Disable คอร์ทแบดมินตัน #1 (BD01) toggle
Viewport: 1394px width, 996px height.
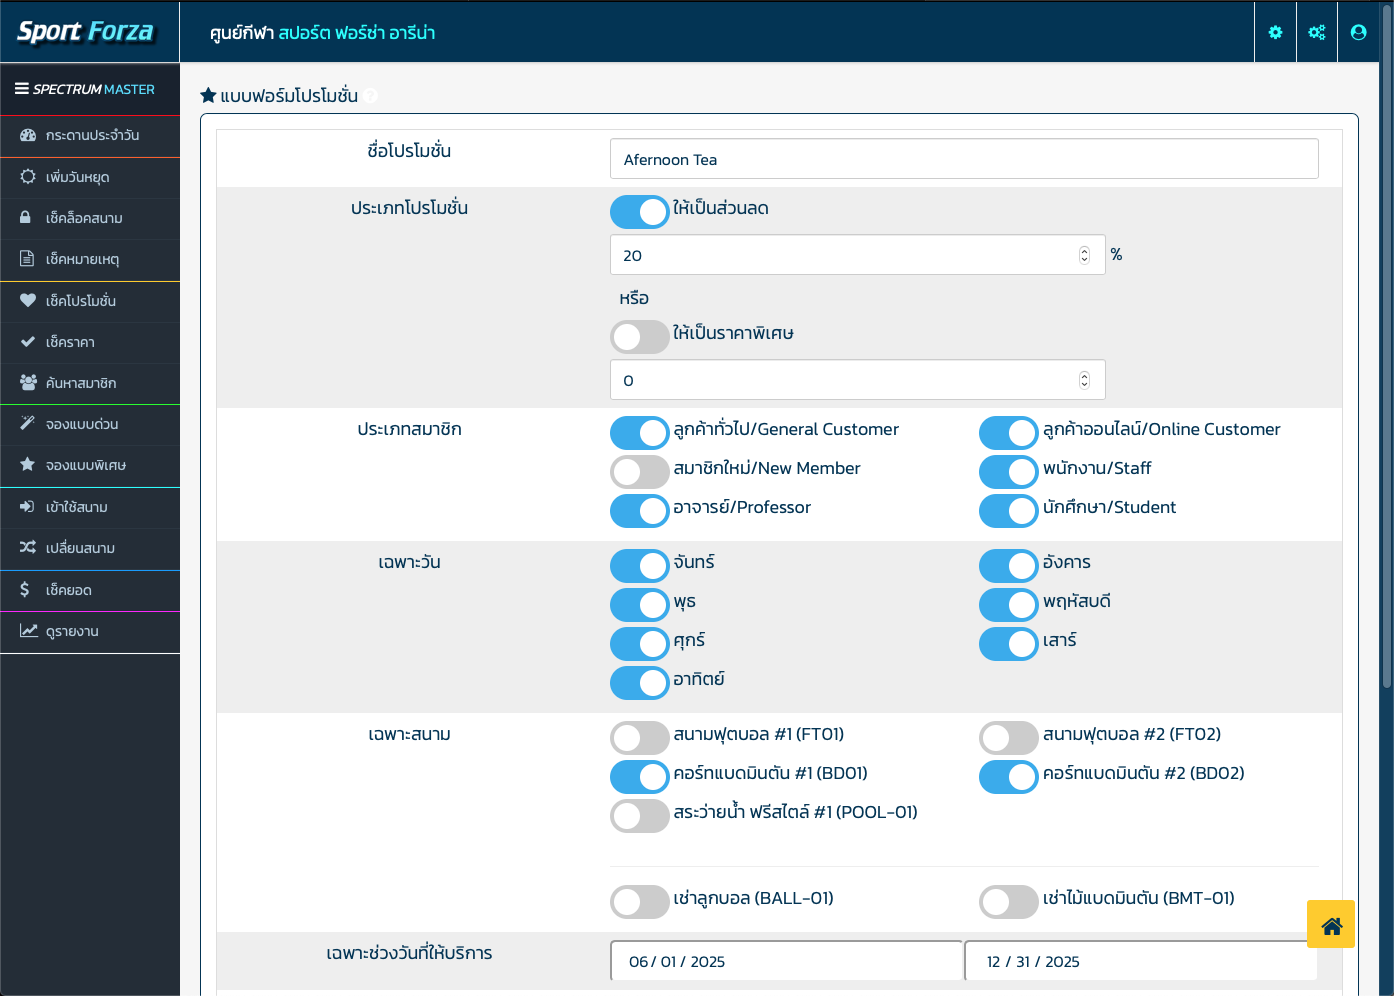pyautogui.click(x=640, y=777)
